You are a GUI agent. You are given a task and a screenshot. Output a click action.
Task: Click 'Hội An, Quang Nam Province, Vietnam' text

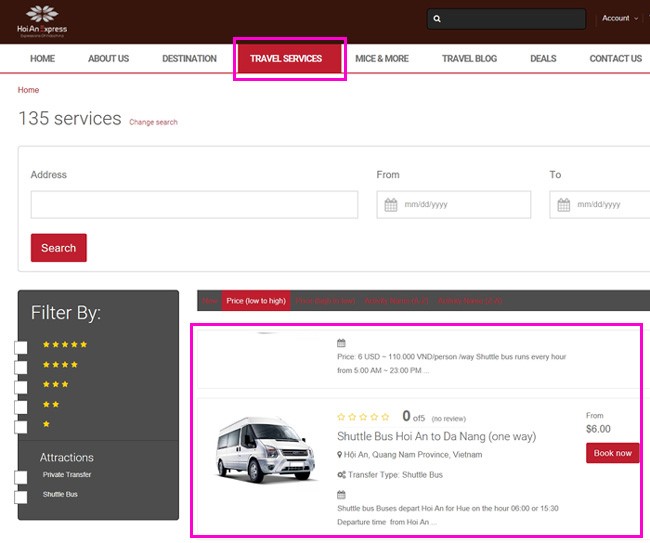tap(413, 455)
